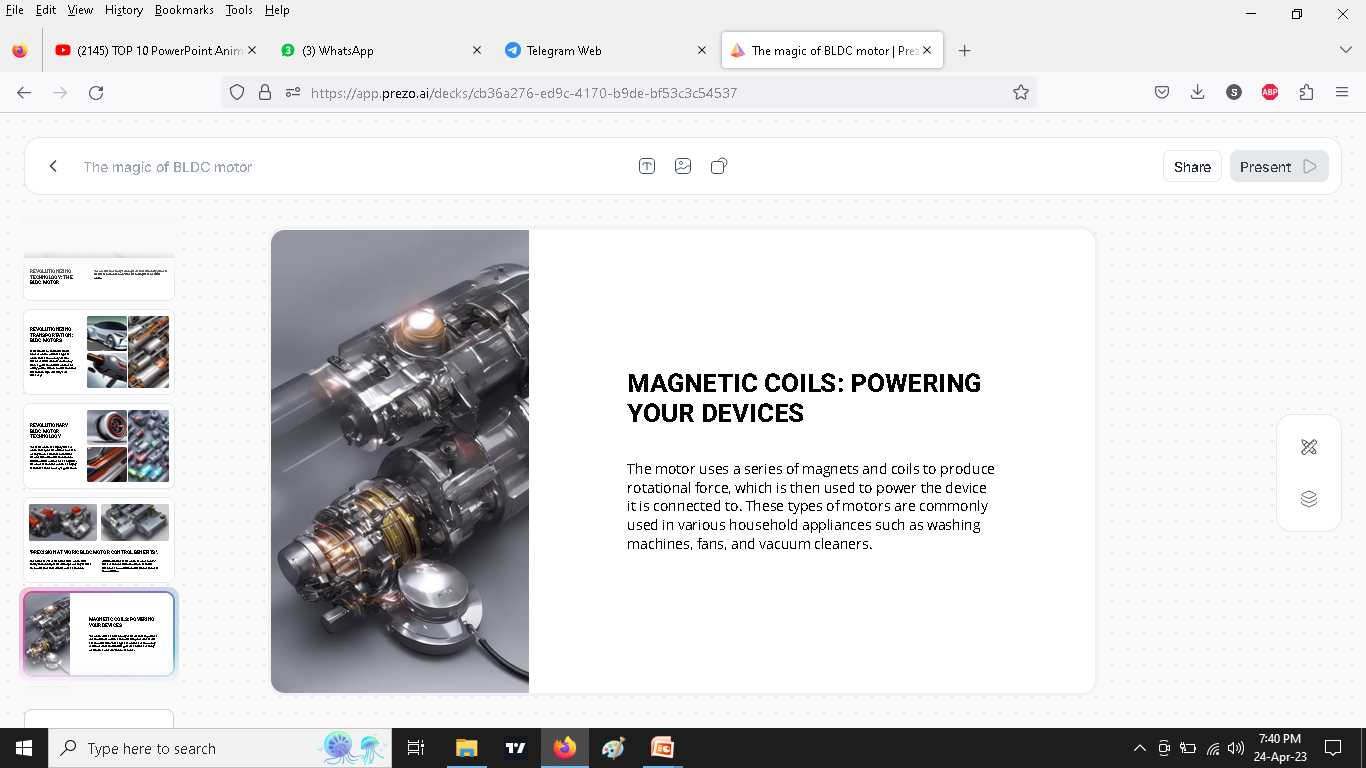The width and height of the screenshot is (1366, 768).
Task: Select the Magnetic Coils slide thumbnail
Action: point(99,633)
